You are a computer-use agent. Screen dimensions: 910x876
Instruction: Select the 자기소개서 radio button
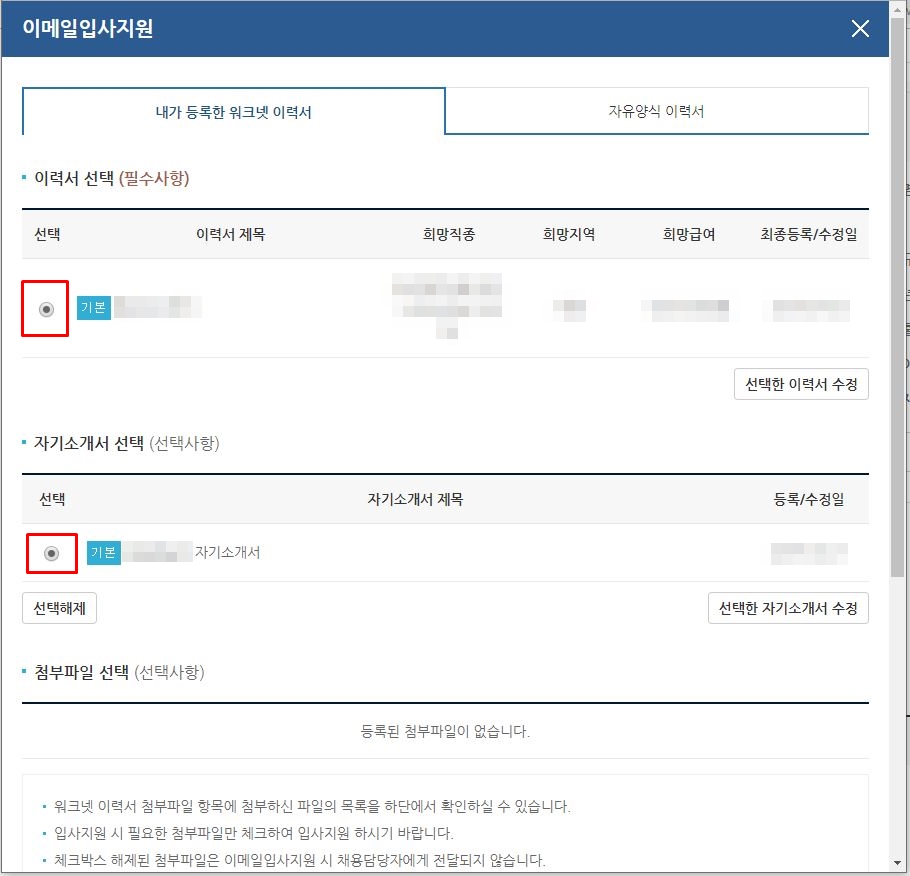(x=52, y=554)
